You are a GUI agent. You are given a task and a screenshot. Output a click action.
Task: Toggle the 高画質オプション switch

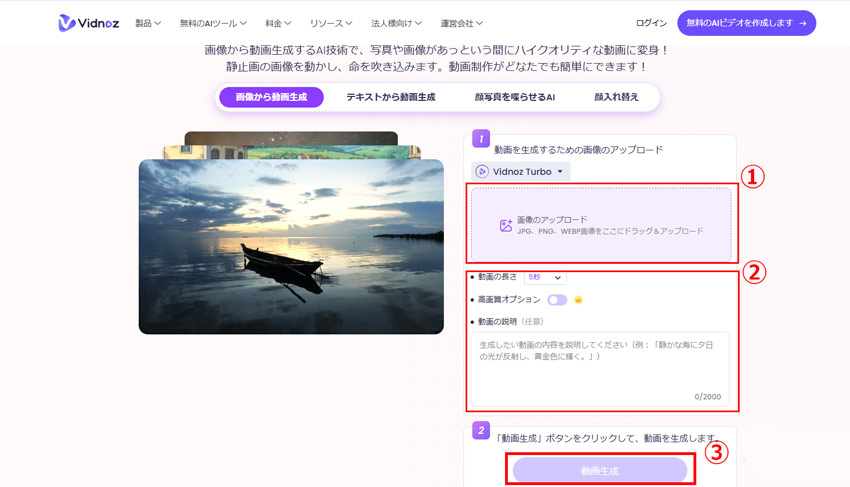click(557, 300)
